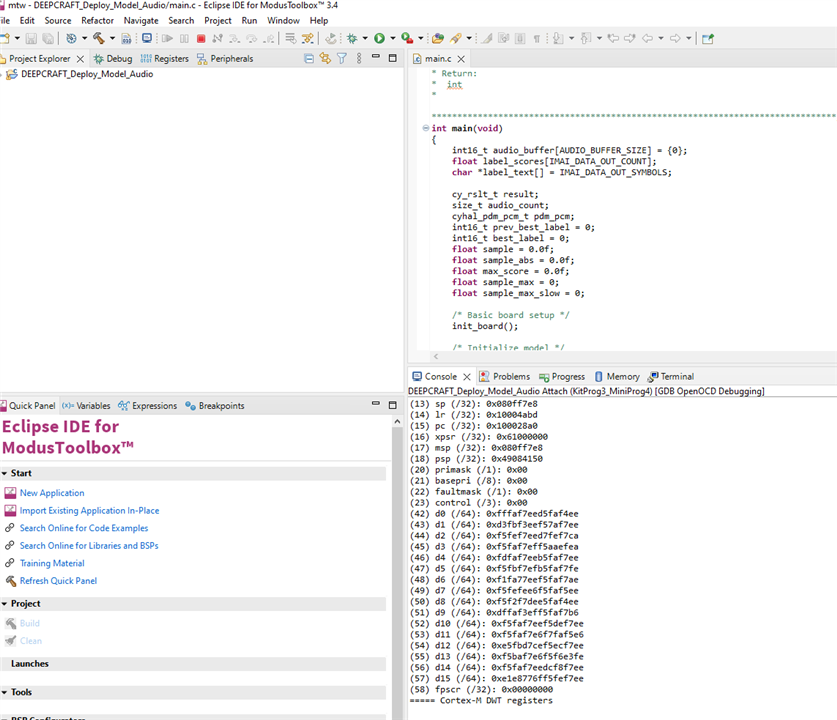Switch to the Expressions tab

click(x=148, y=406)
